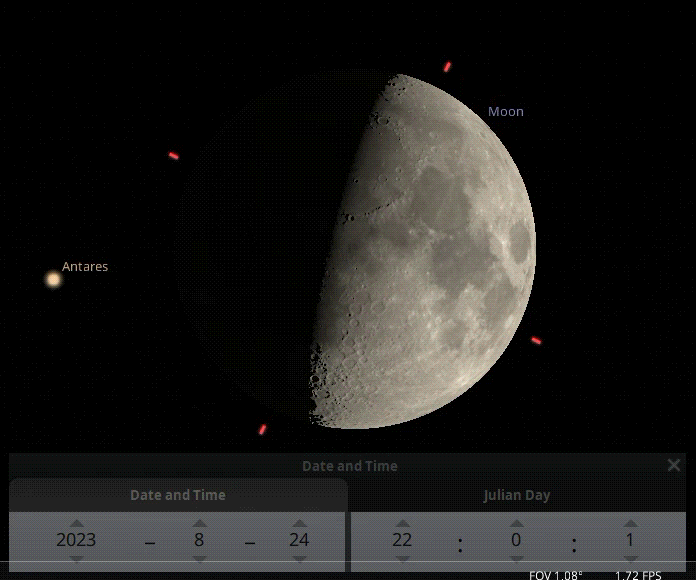696x580 pixels.
Task: Click the year field showing 2023
Action: point(76,540)
